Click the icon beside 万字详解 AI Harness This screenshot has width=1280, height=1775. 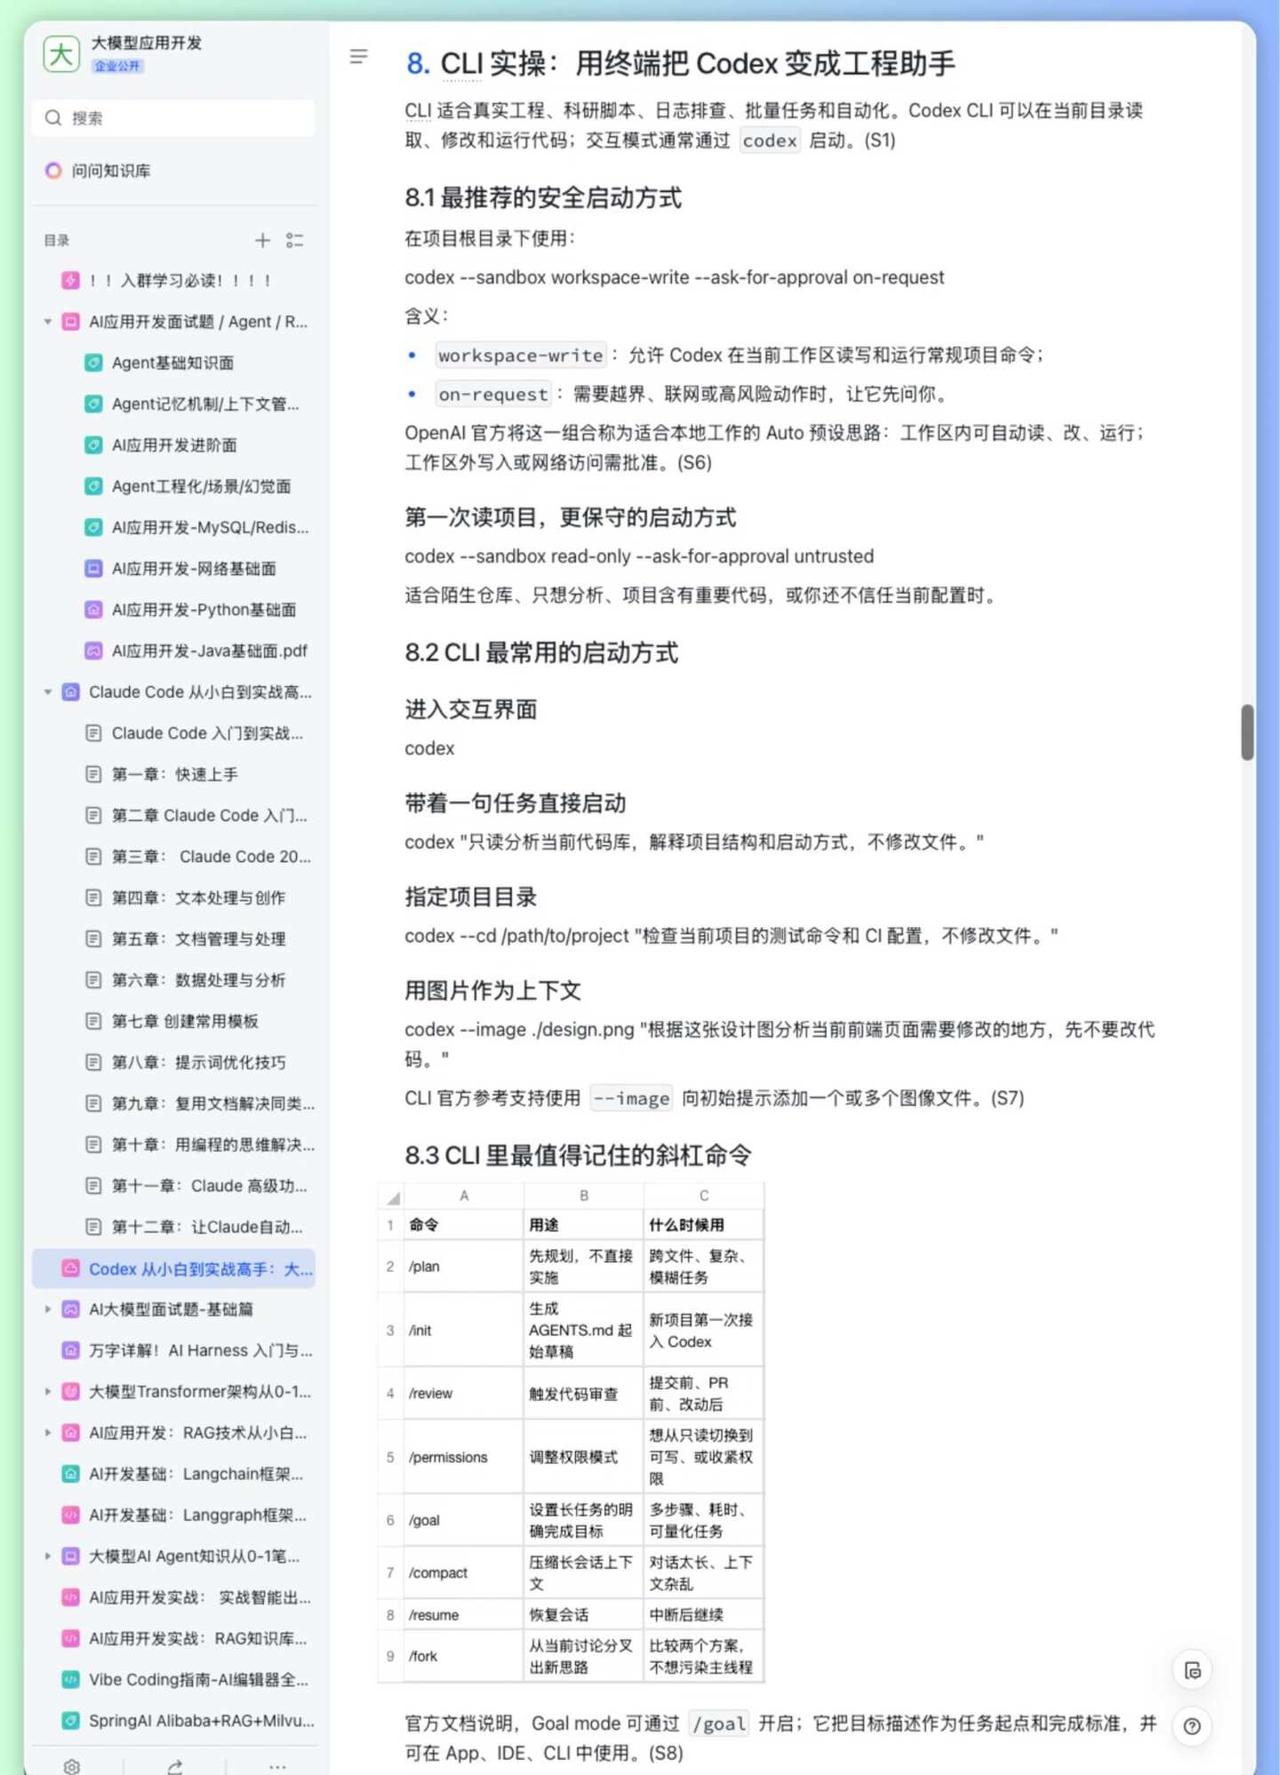71,1351
